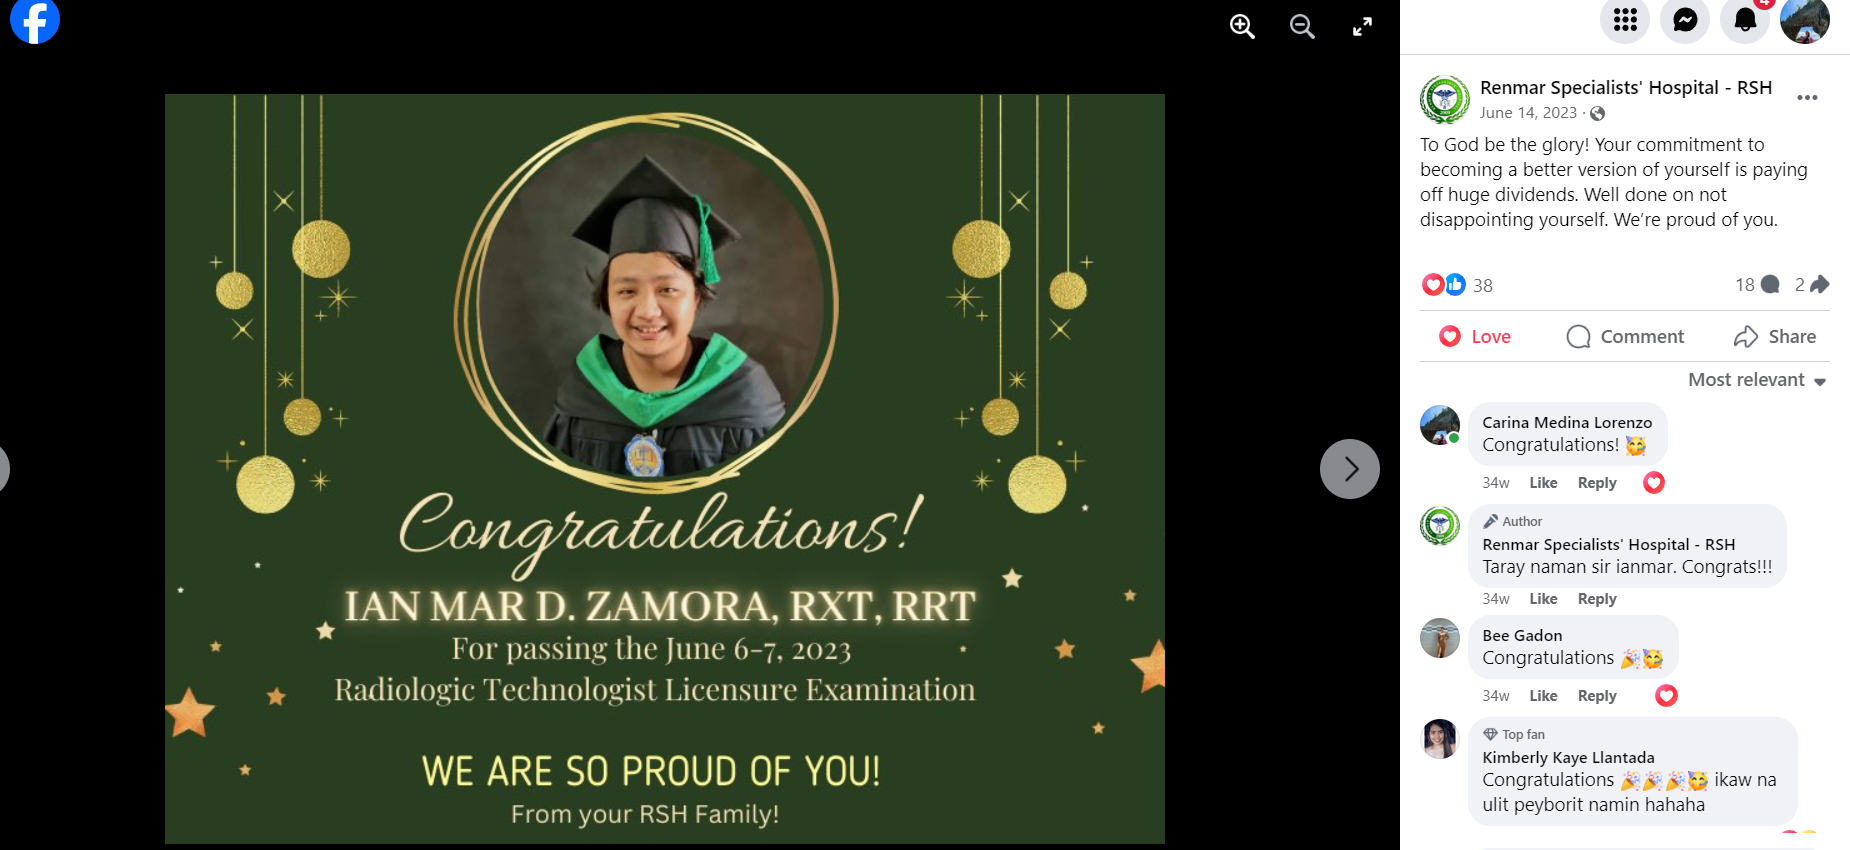1850x850 pixels.
Task: Reply to Bee Gadon's comment
Action: click(x=1597, y=696)
